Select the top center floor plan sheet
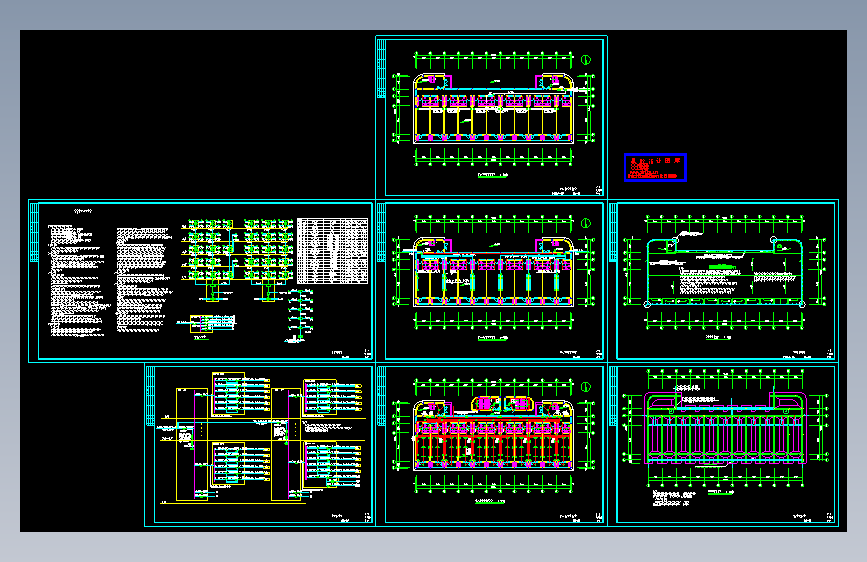Viewport: 867px width, 562px height. [x=491, y=117]
